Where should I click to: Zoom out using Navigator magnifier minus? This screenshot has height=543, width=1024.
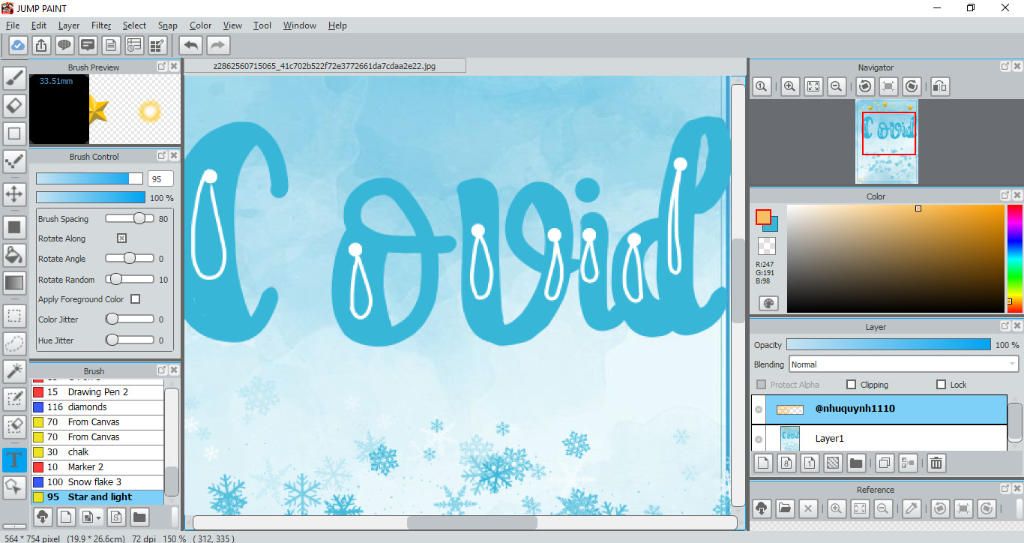pyautogui.click(x=836, y=86)
